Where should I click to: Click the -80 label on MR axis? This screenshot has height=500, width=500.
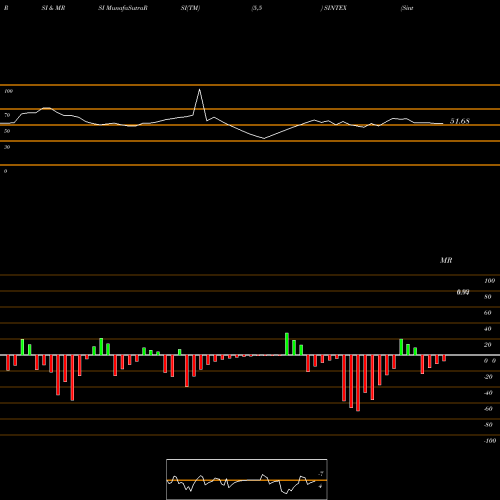pos(488,425)
